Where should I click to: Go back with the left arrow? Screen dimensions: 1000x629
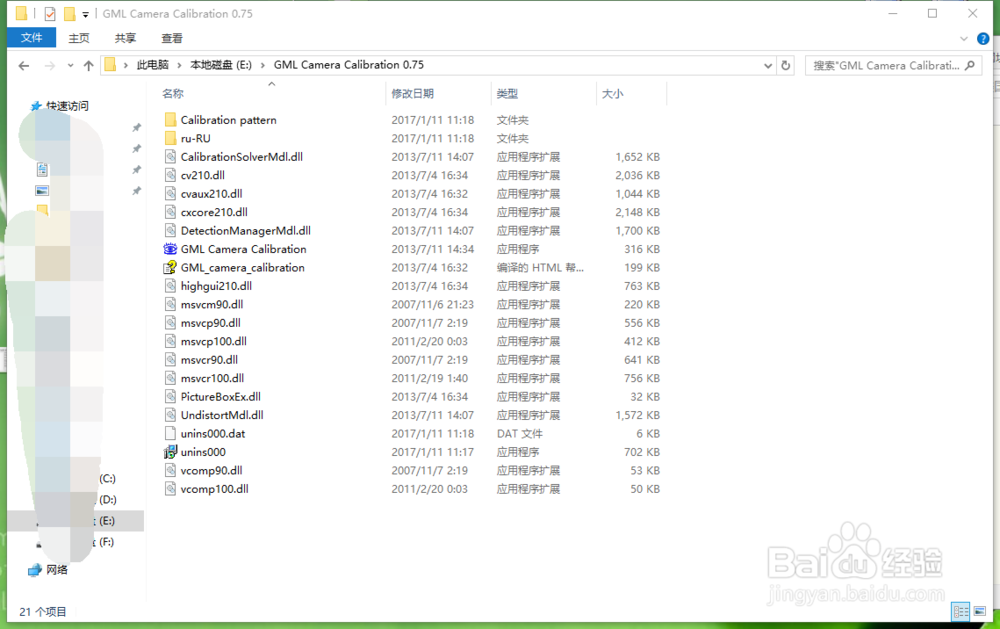(24, 66)
